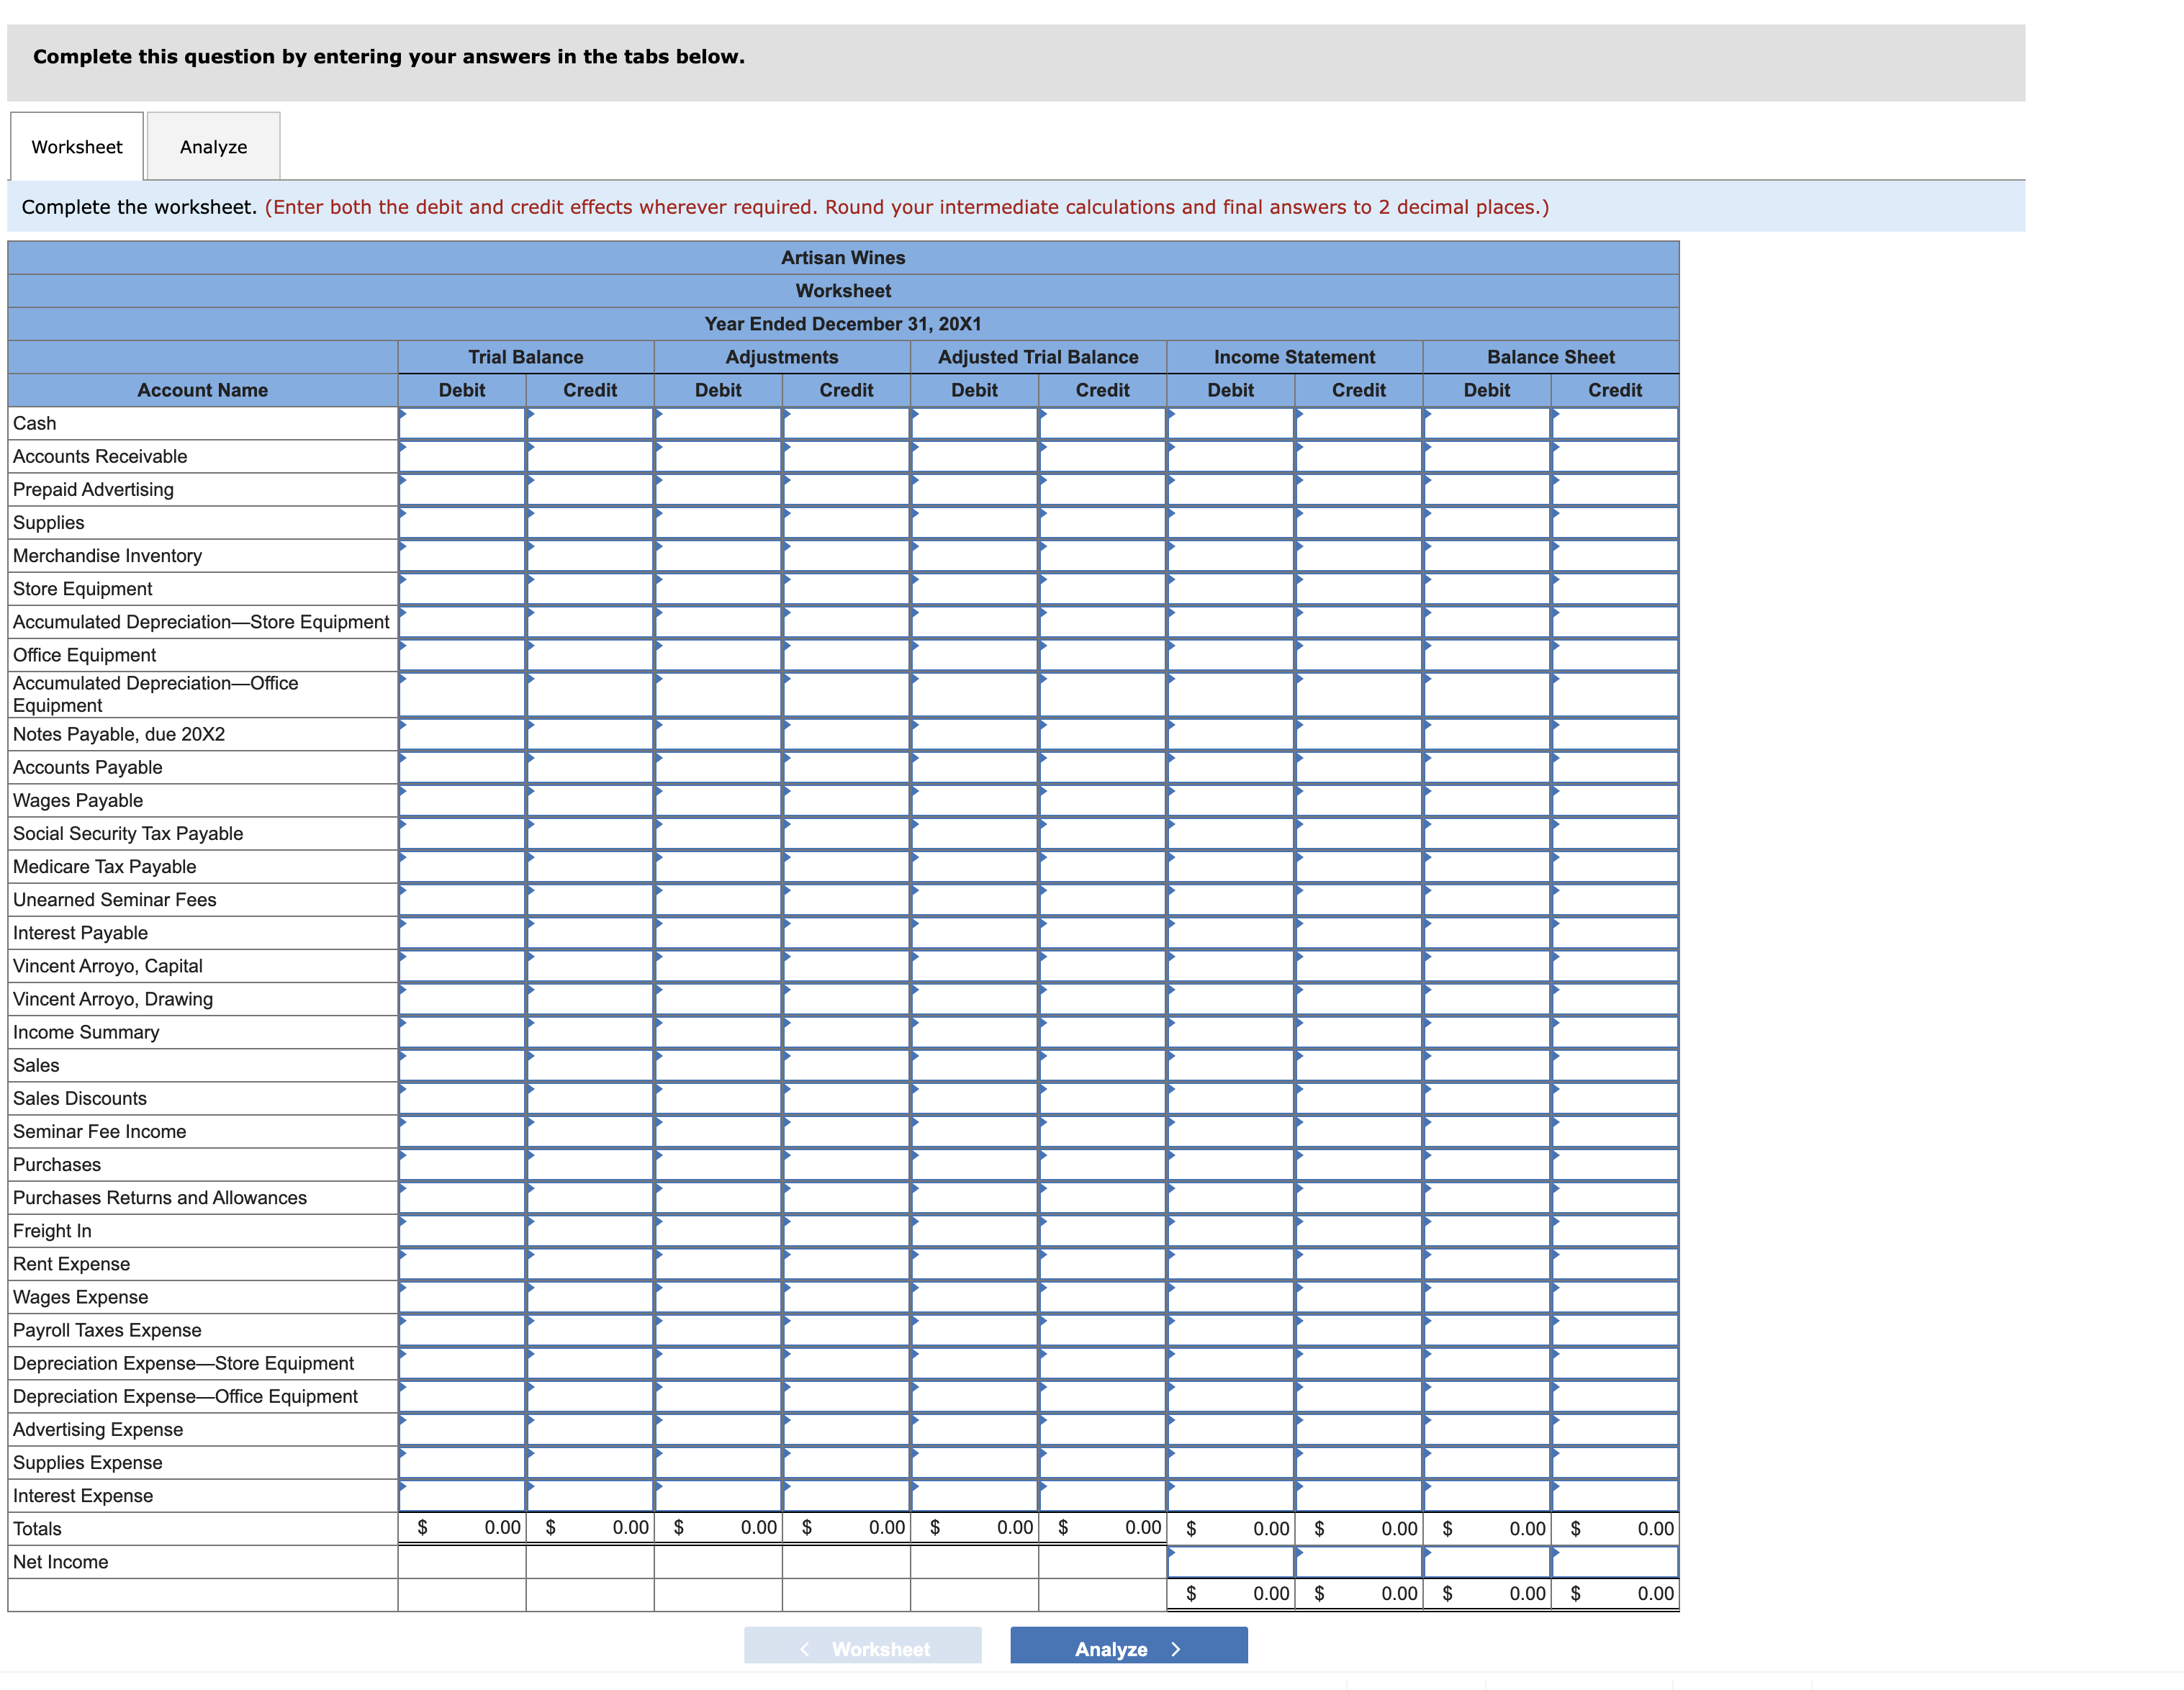Click the 'Income Statement' column header
The width and height of the screenshot is (2184, 1690).
click(x=1294, y=357)
